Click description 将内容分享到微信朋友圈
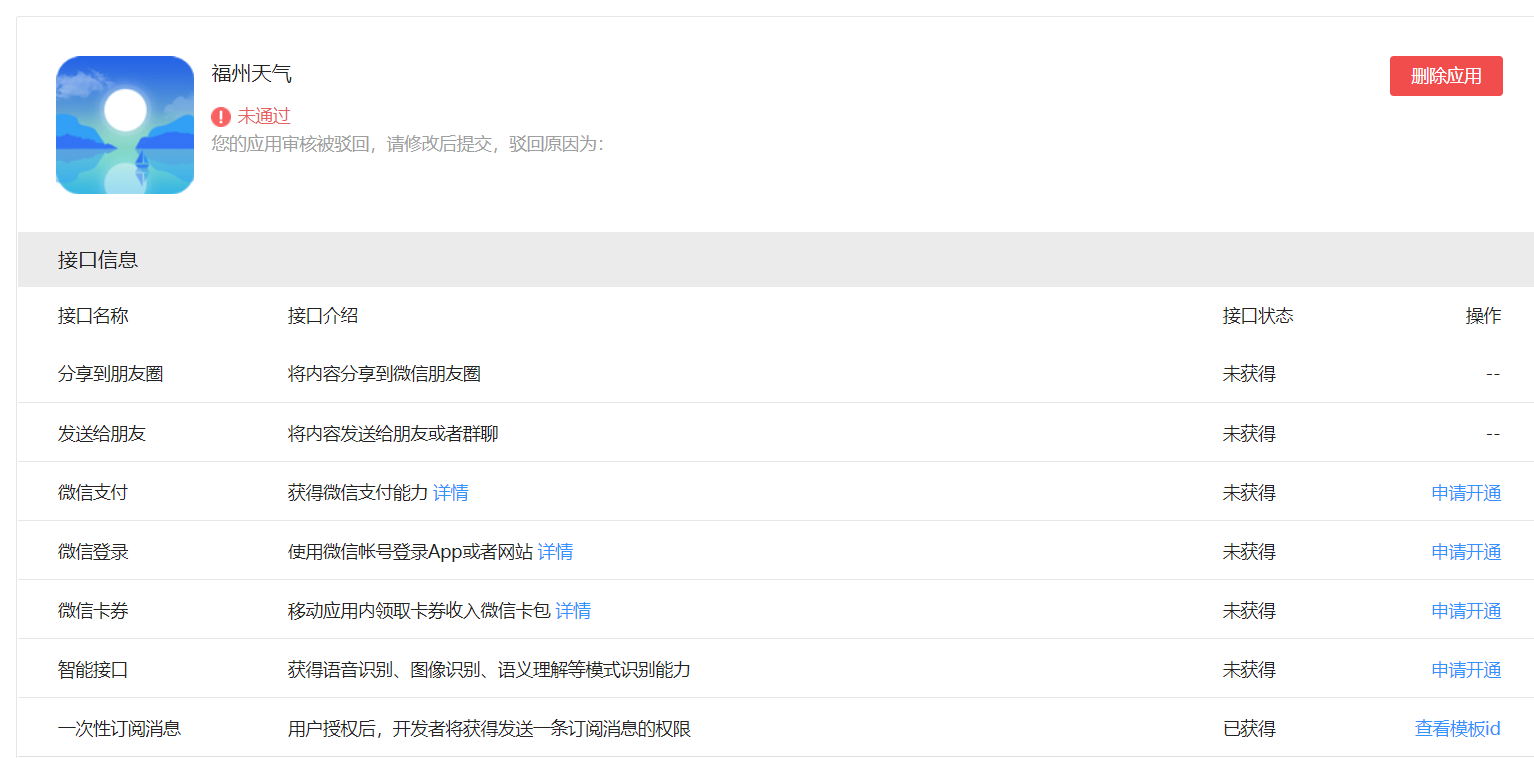This screenshot has height=758, width=1534. point(384,374)
